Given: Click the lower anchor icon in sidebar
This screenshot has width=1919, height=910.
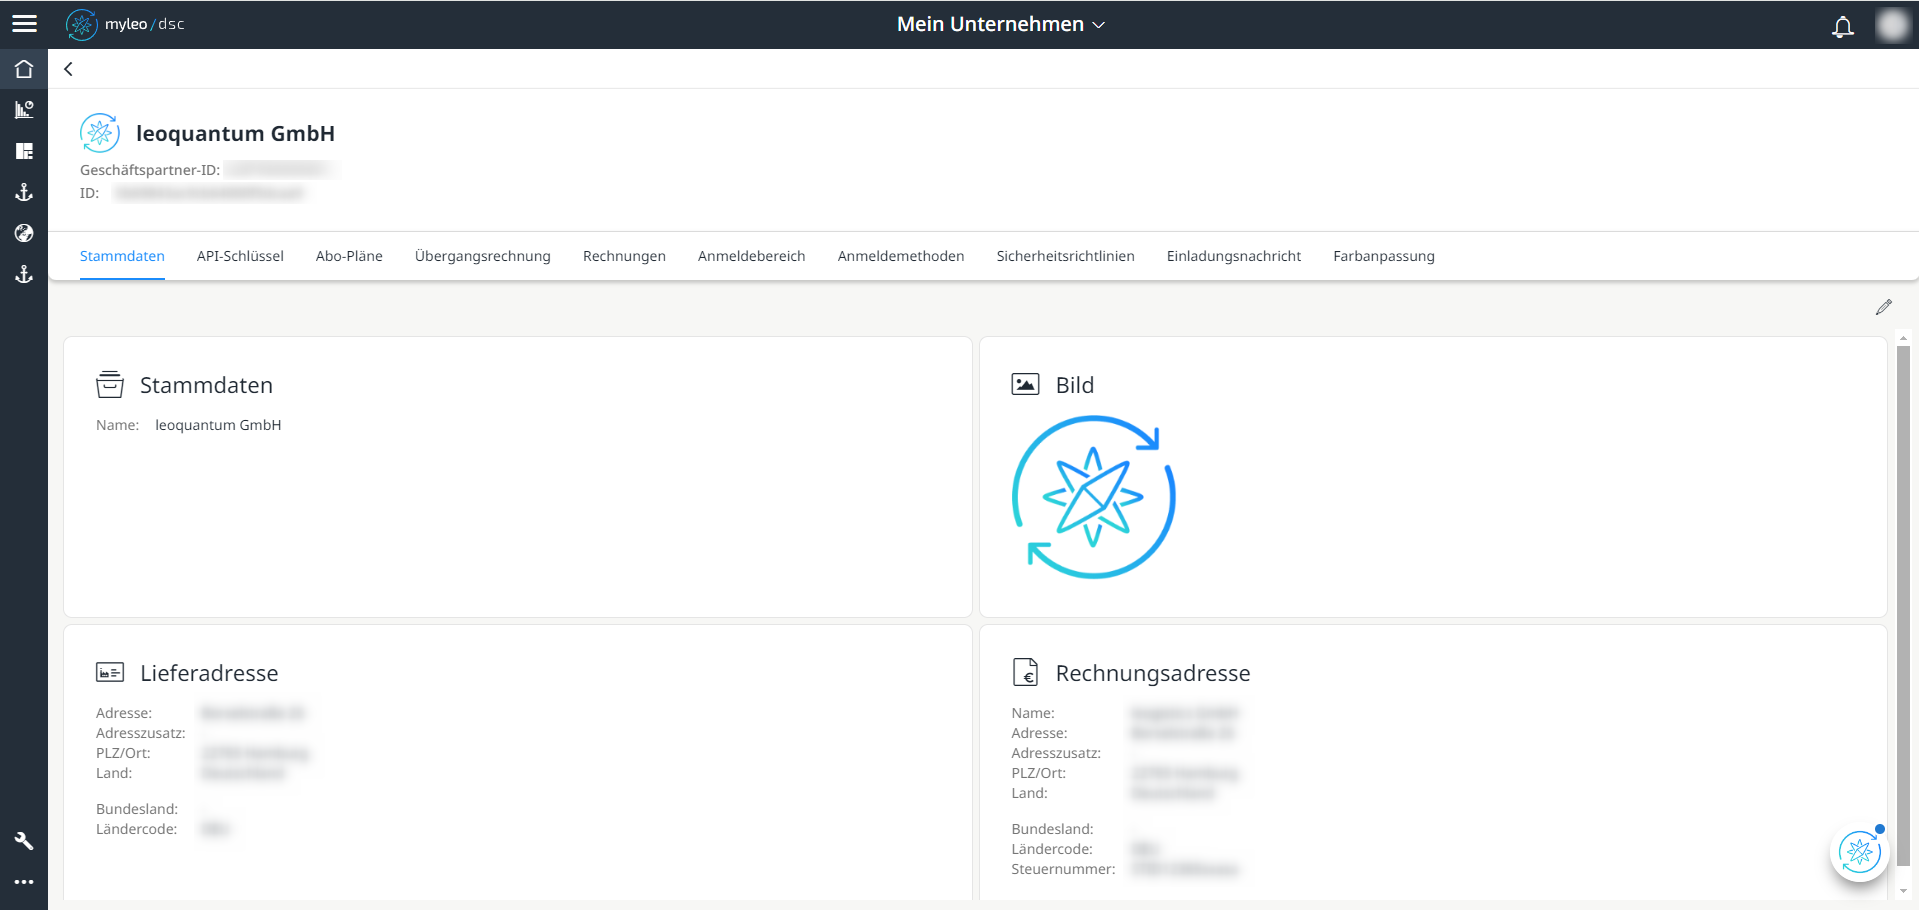Looking at the screenshot, I should pos(24,274).
